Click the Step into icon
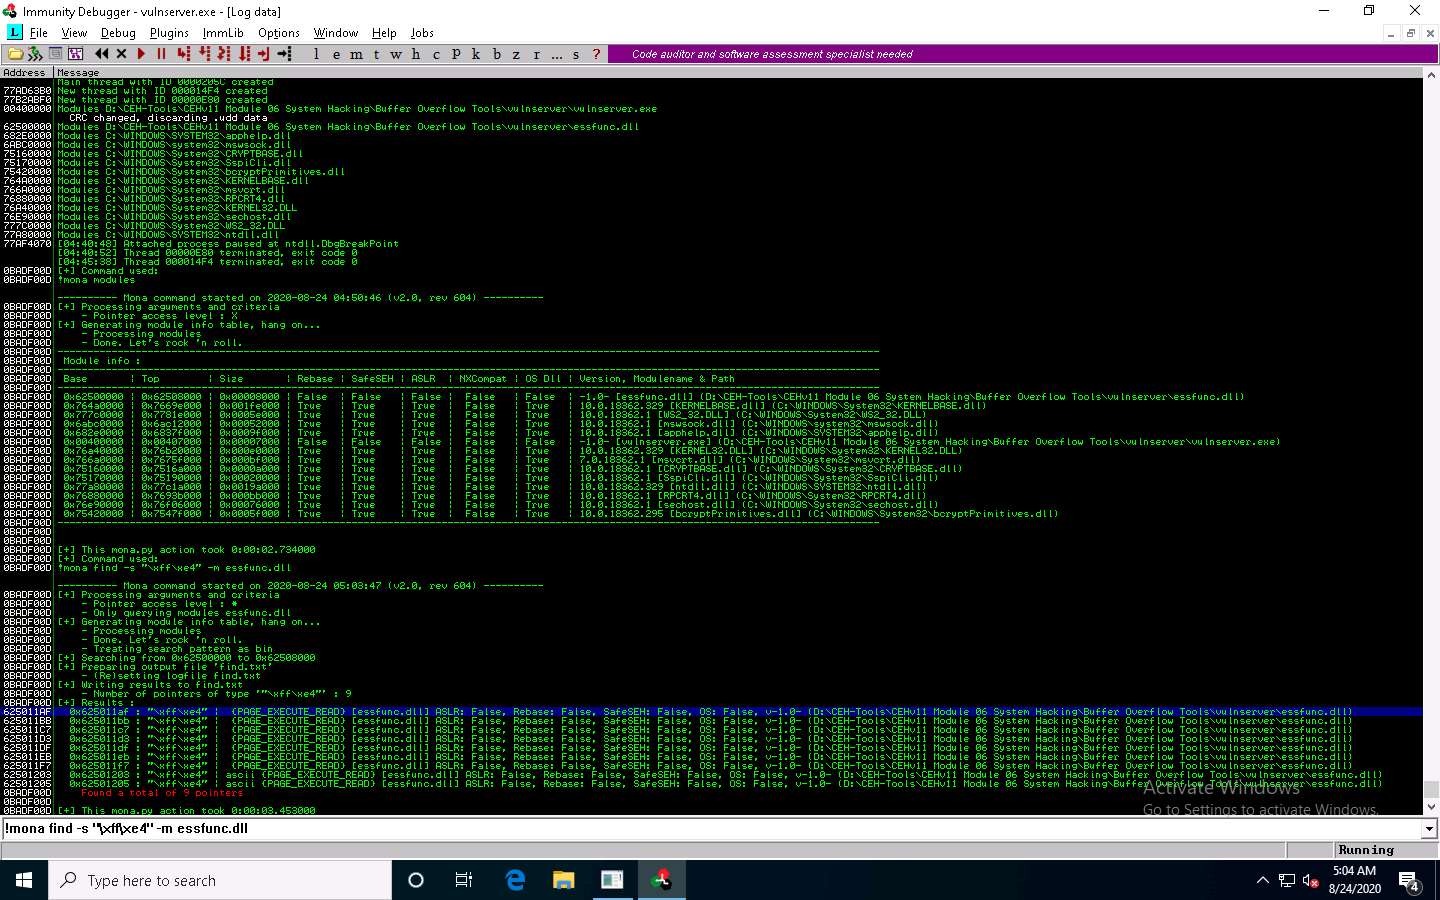The width and height of the screenshot is (1440, 900). (x=184, y=54)
